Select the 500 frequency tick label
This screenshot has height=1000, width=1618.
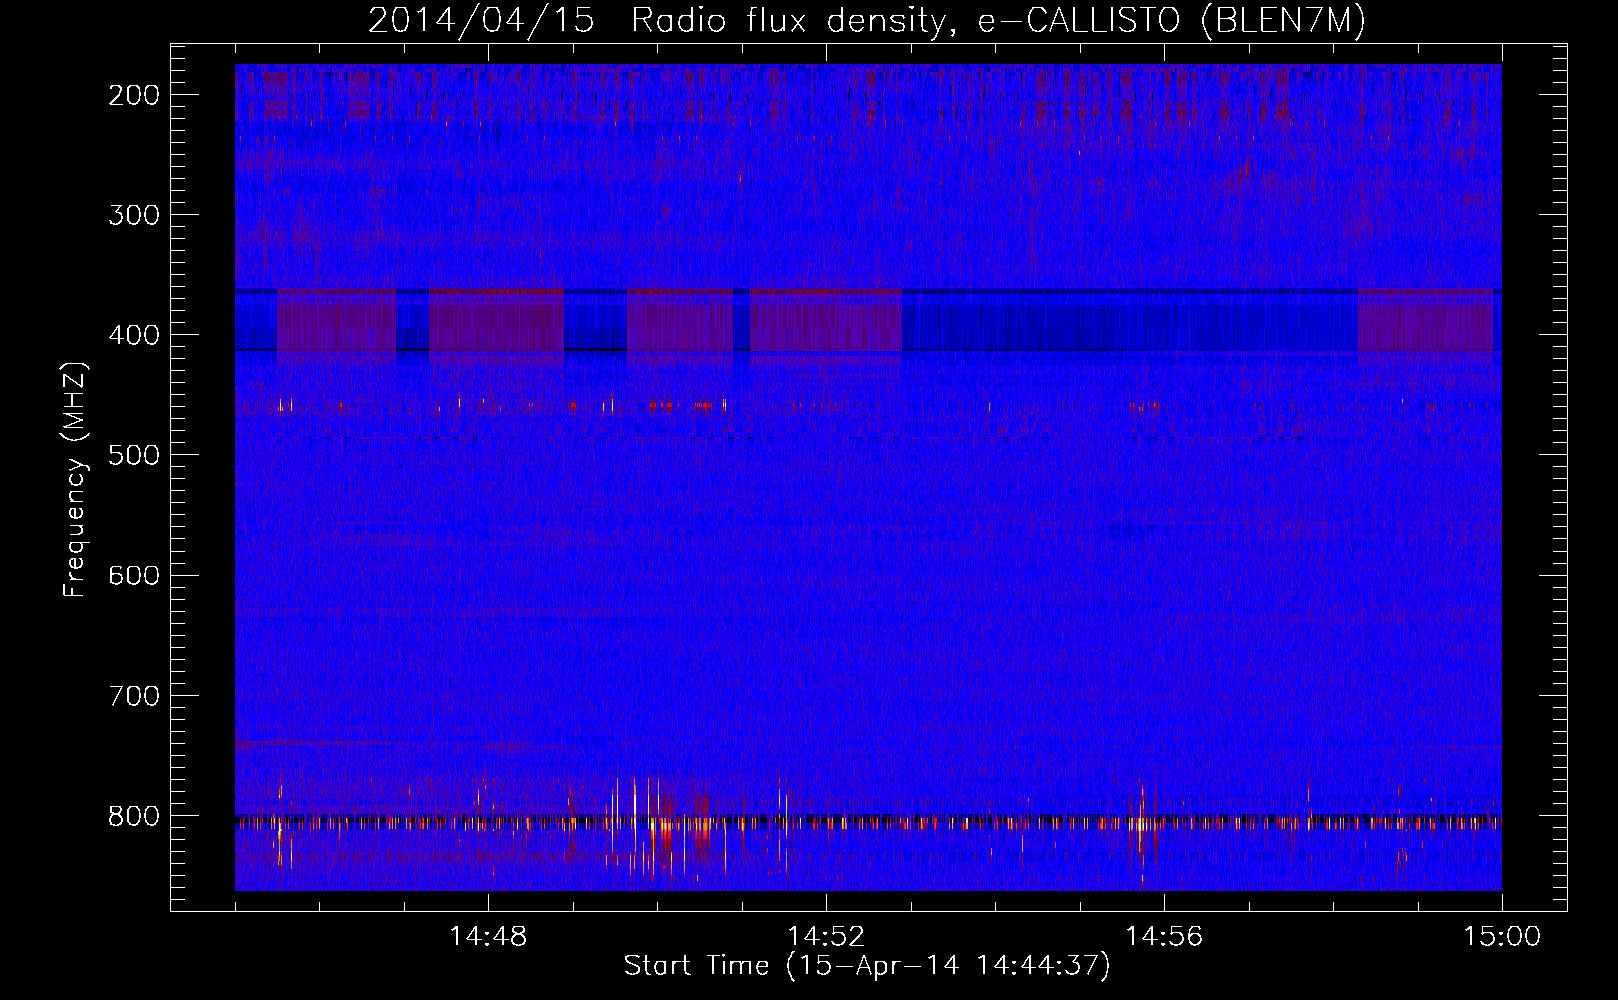pyautogui.click(x=134, y=455)
